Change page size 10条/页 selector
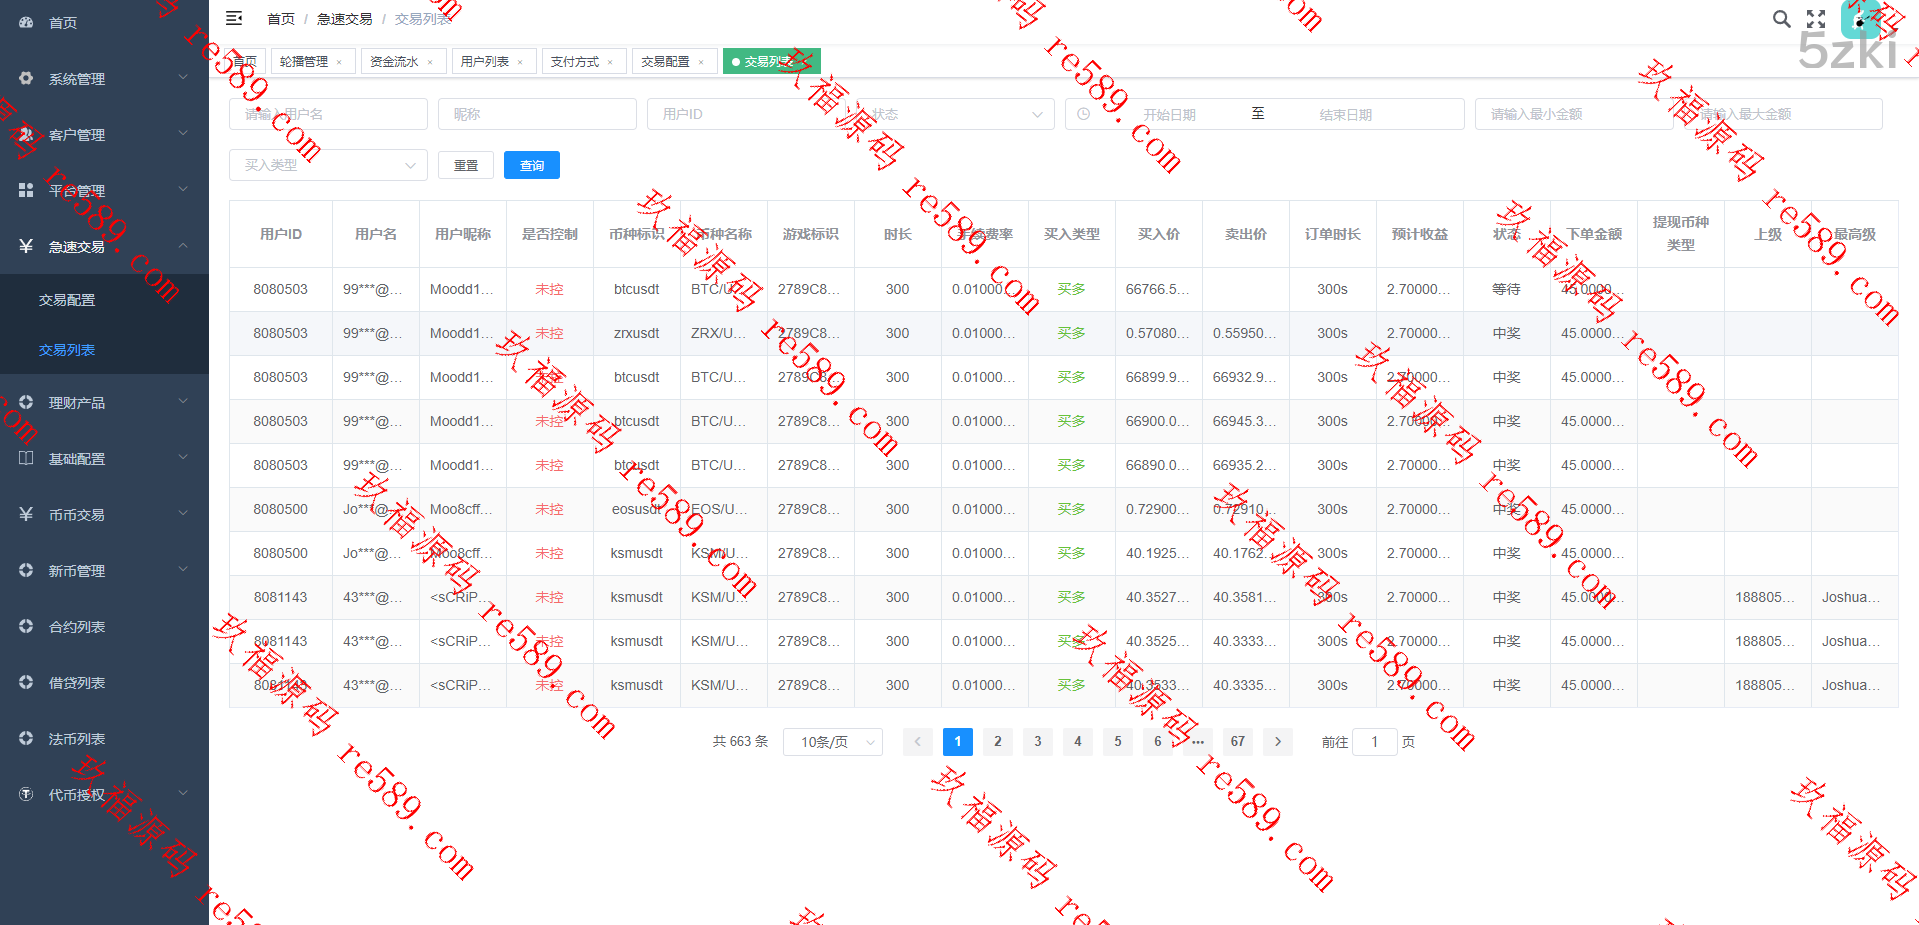This screenshot has width=1919, height=925. (x=832, y=741)
